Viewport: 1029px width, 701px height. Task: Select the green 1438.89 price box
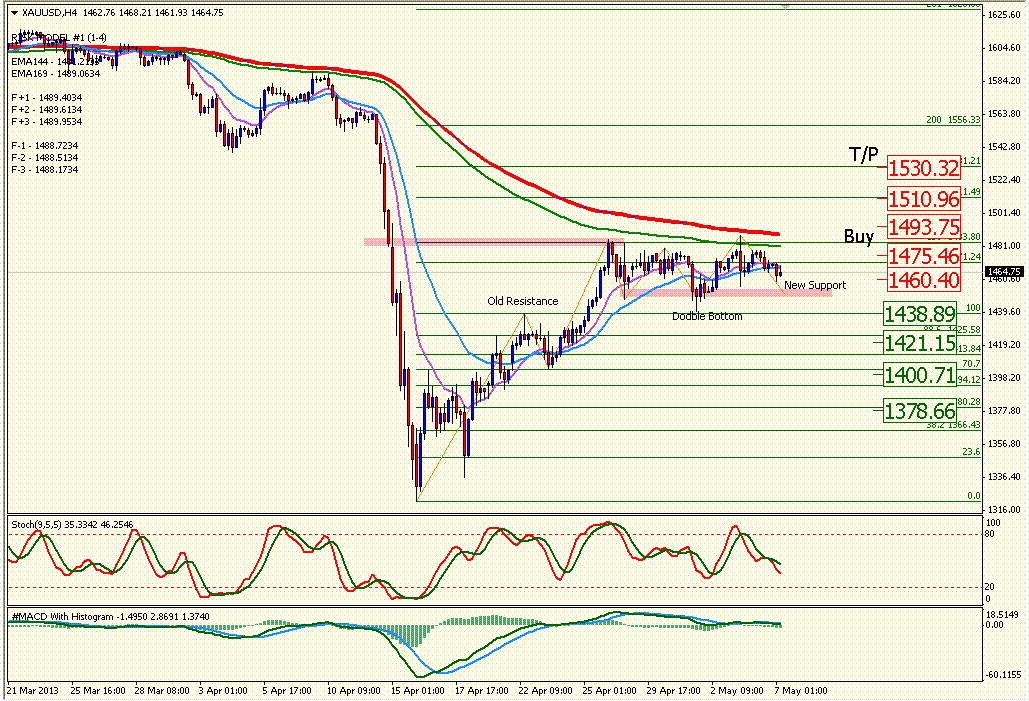[919, 314]
